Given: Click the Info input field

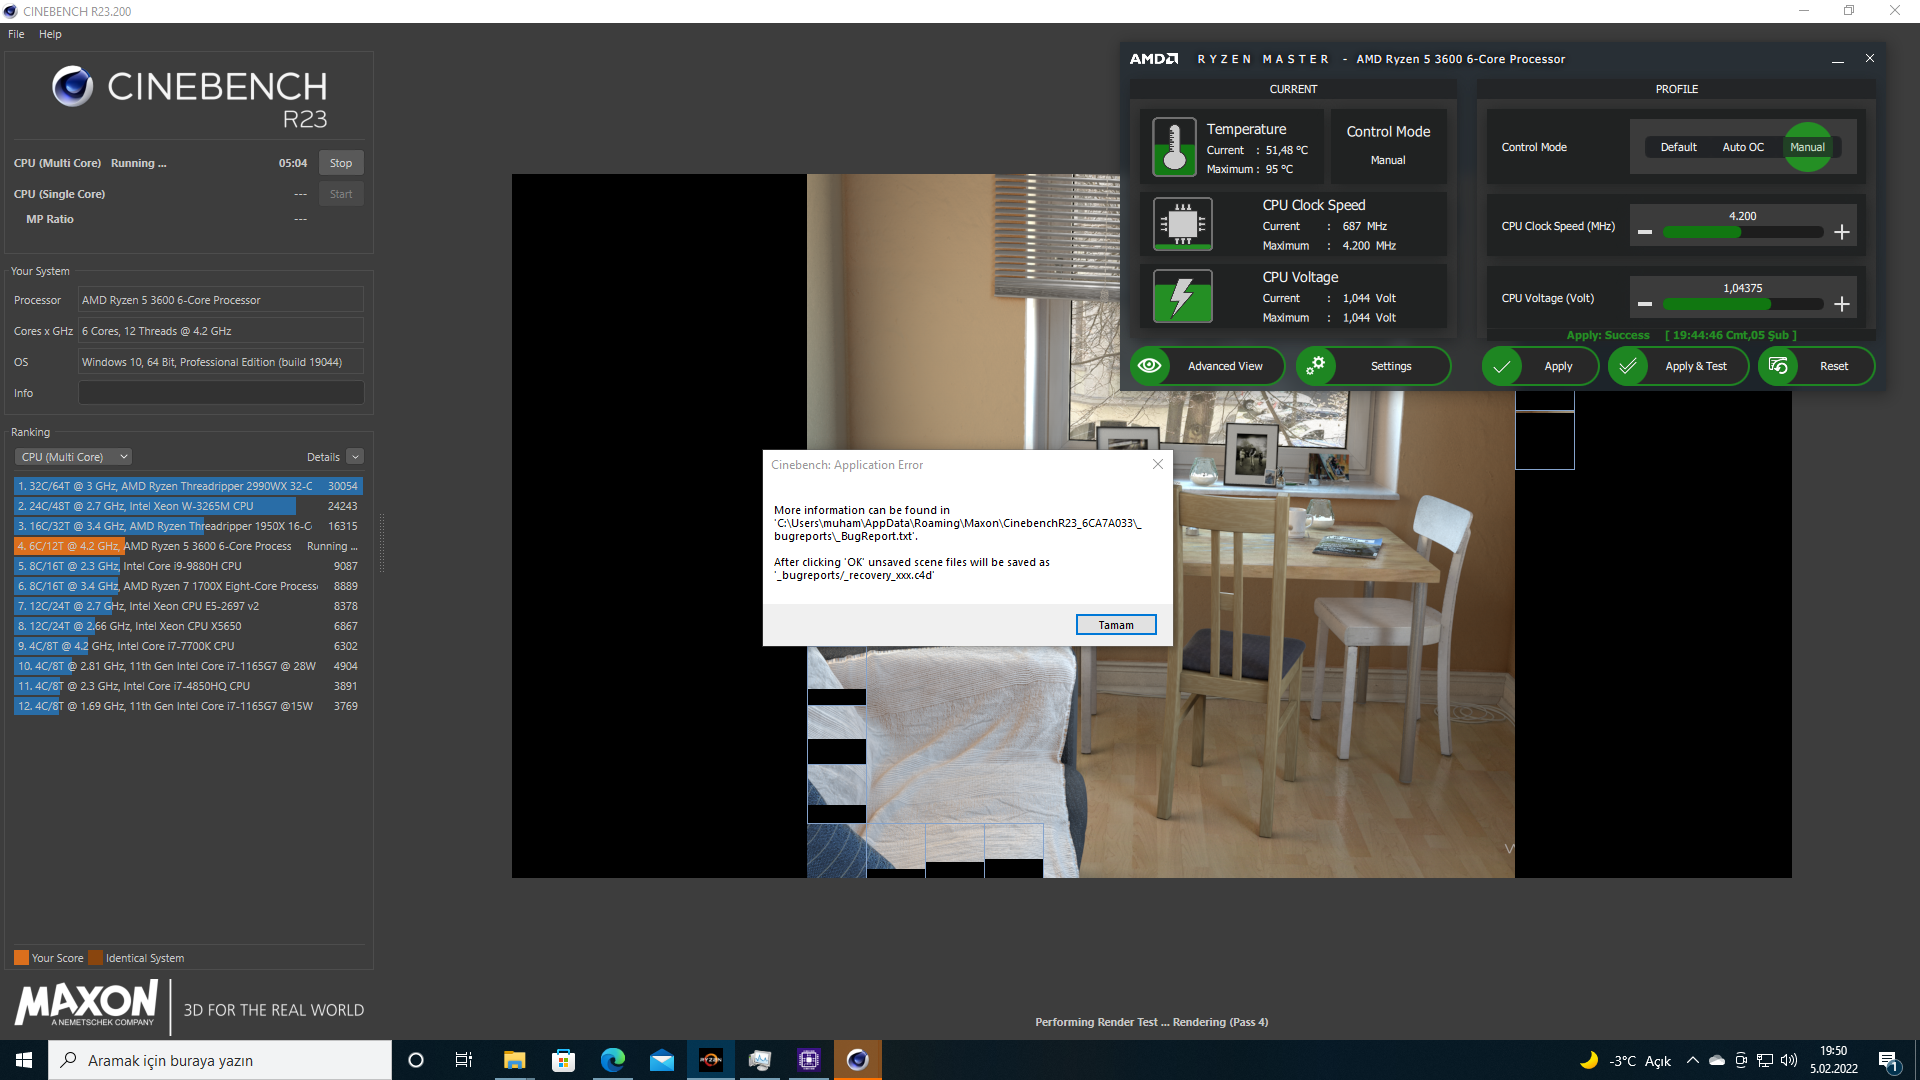Looking at the screenshot, I should (221, 393).
